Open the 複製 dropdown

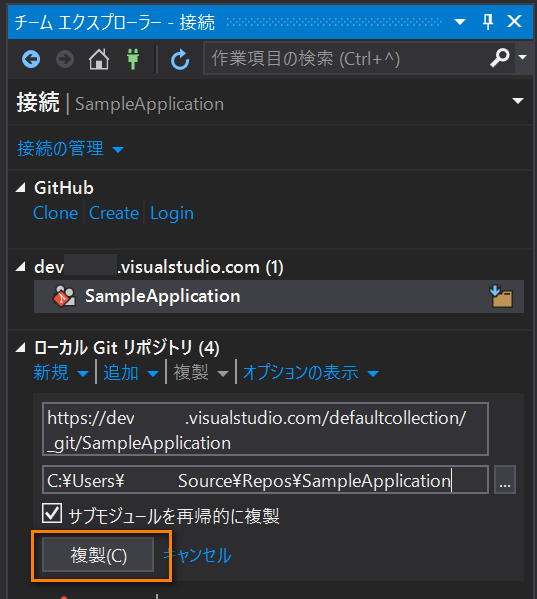tap(201, 372)
